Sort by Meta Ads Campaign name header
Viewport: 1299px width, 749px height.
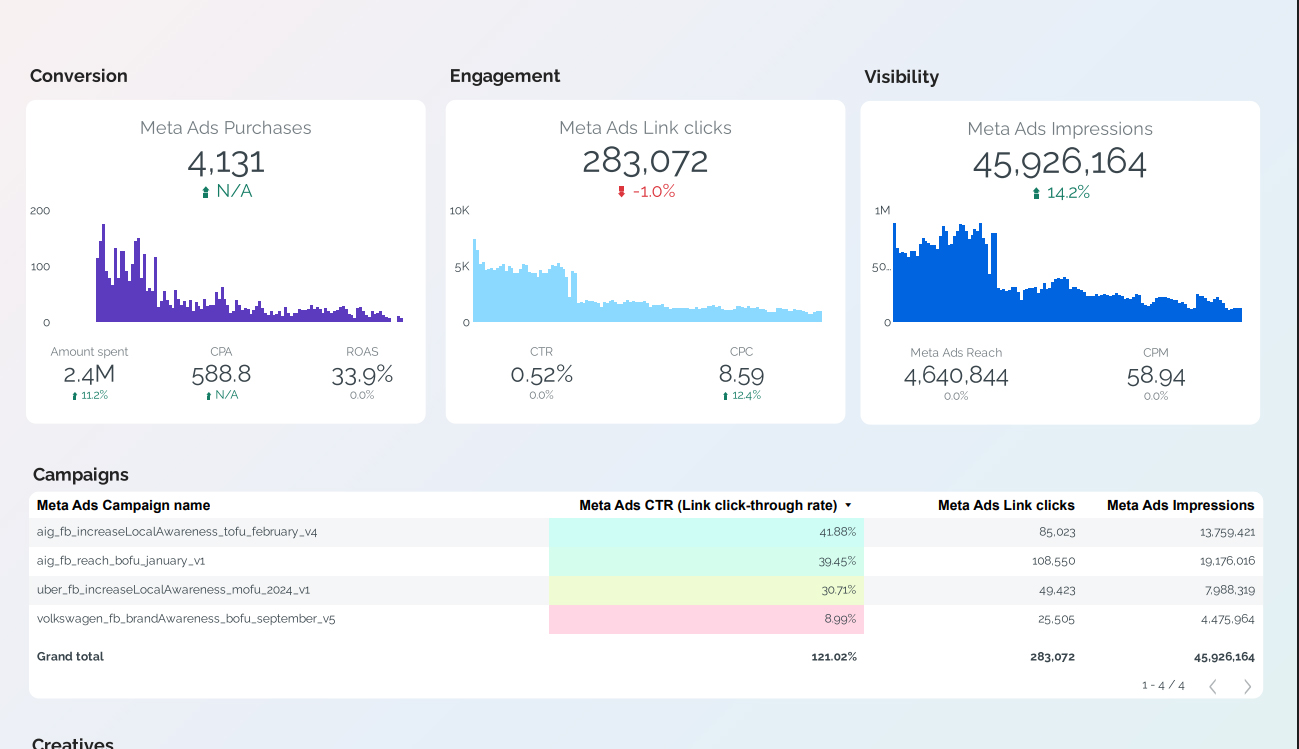[123, 505]
